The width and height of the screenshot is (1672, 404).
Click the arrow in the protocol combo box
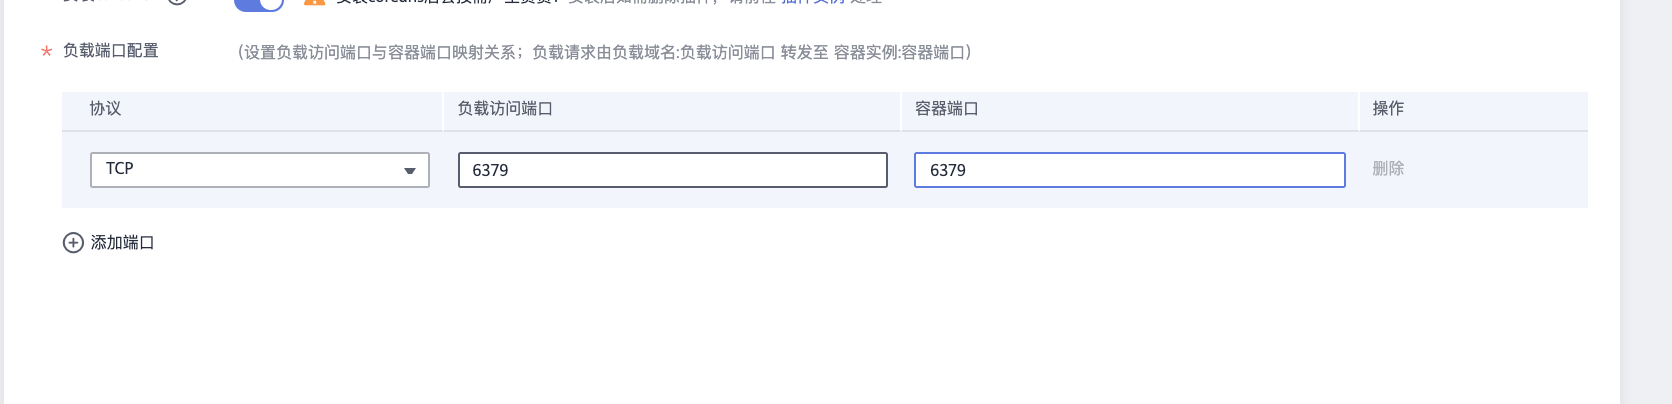coord(409,171)
